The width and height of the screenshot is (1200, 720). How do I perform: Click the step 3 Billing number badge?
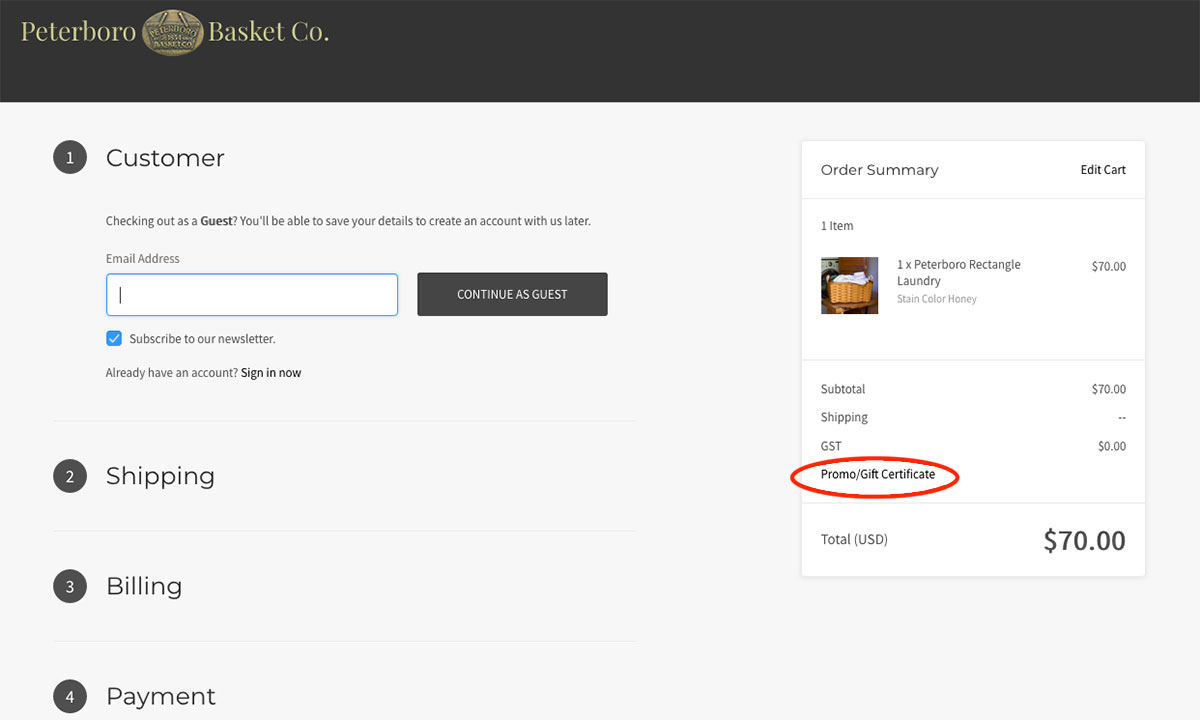pos(70,586)
